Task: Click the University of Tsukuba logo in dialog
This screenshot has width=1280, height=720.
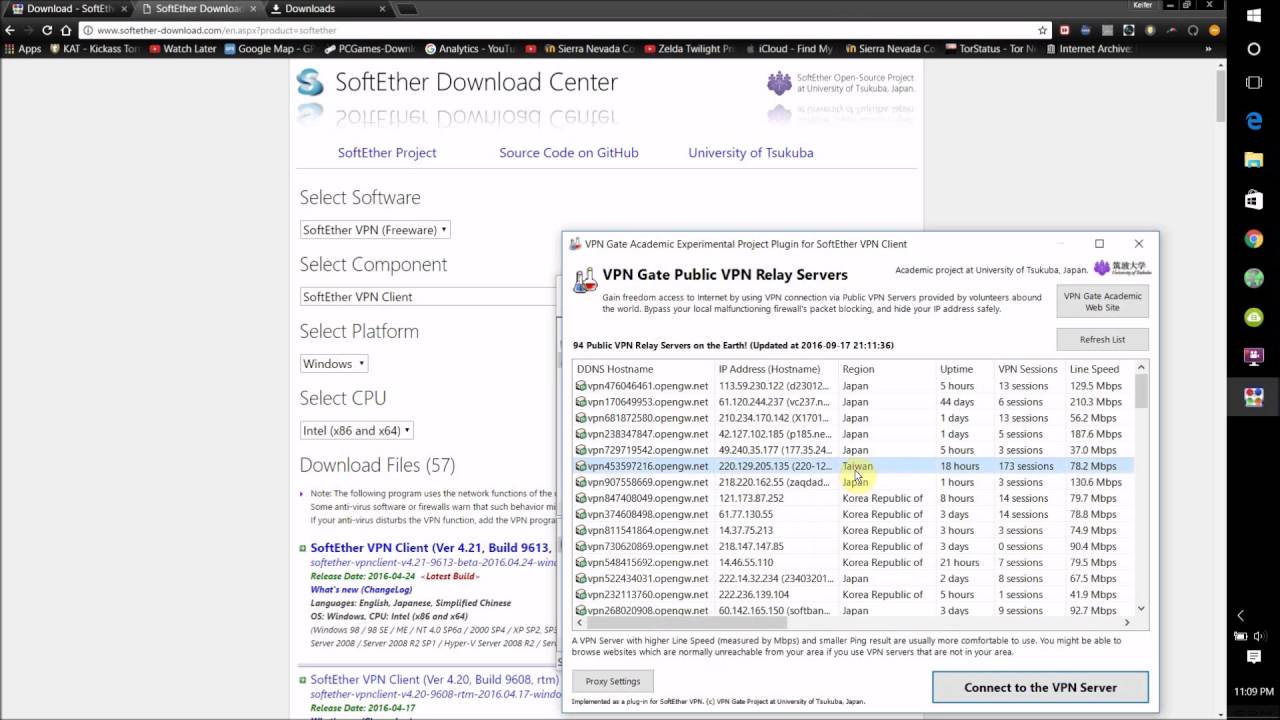Action: (x=1122, y=268)
